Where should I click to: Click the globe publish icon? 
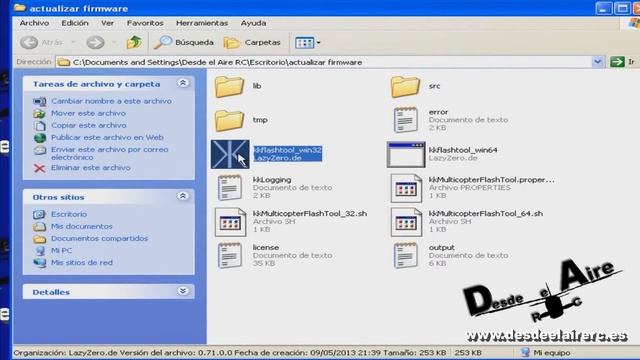click(x=40, y=138)
